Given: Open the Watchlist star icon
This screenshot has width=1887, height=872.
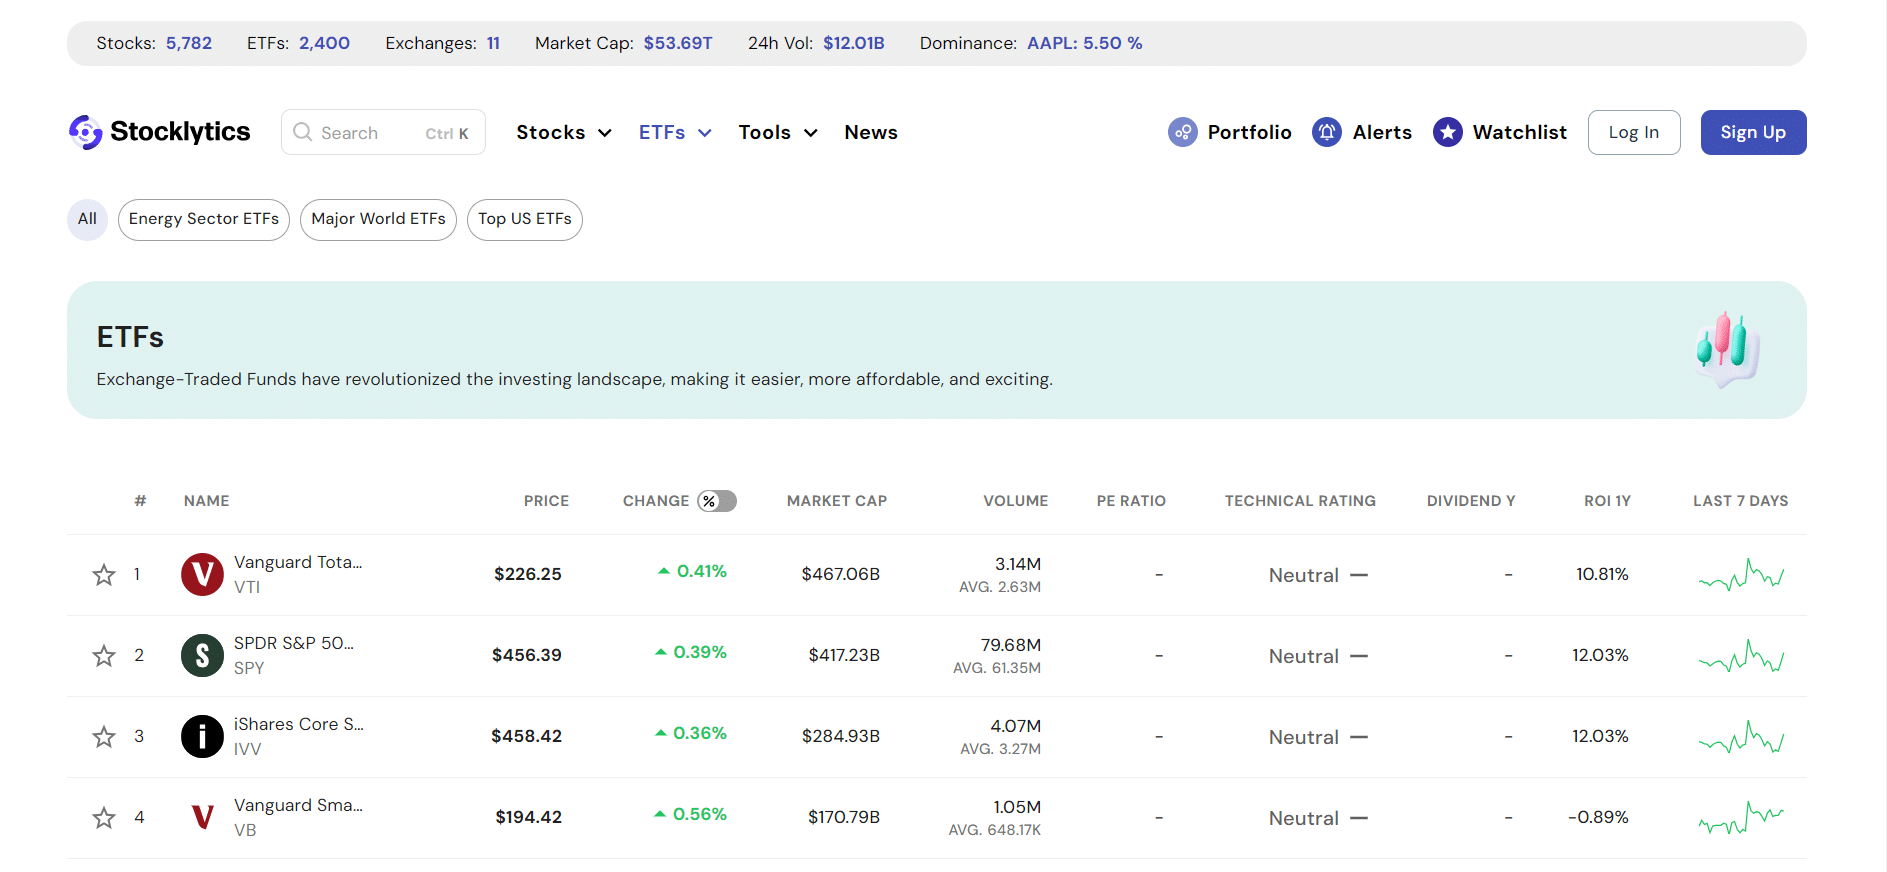Looking at the screenshot, I should (x=1448, y=132).
